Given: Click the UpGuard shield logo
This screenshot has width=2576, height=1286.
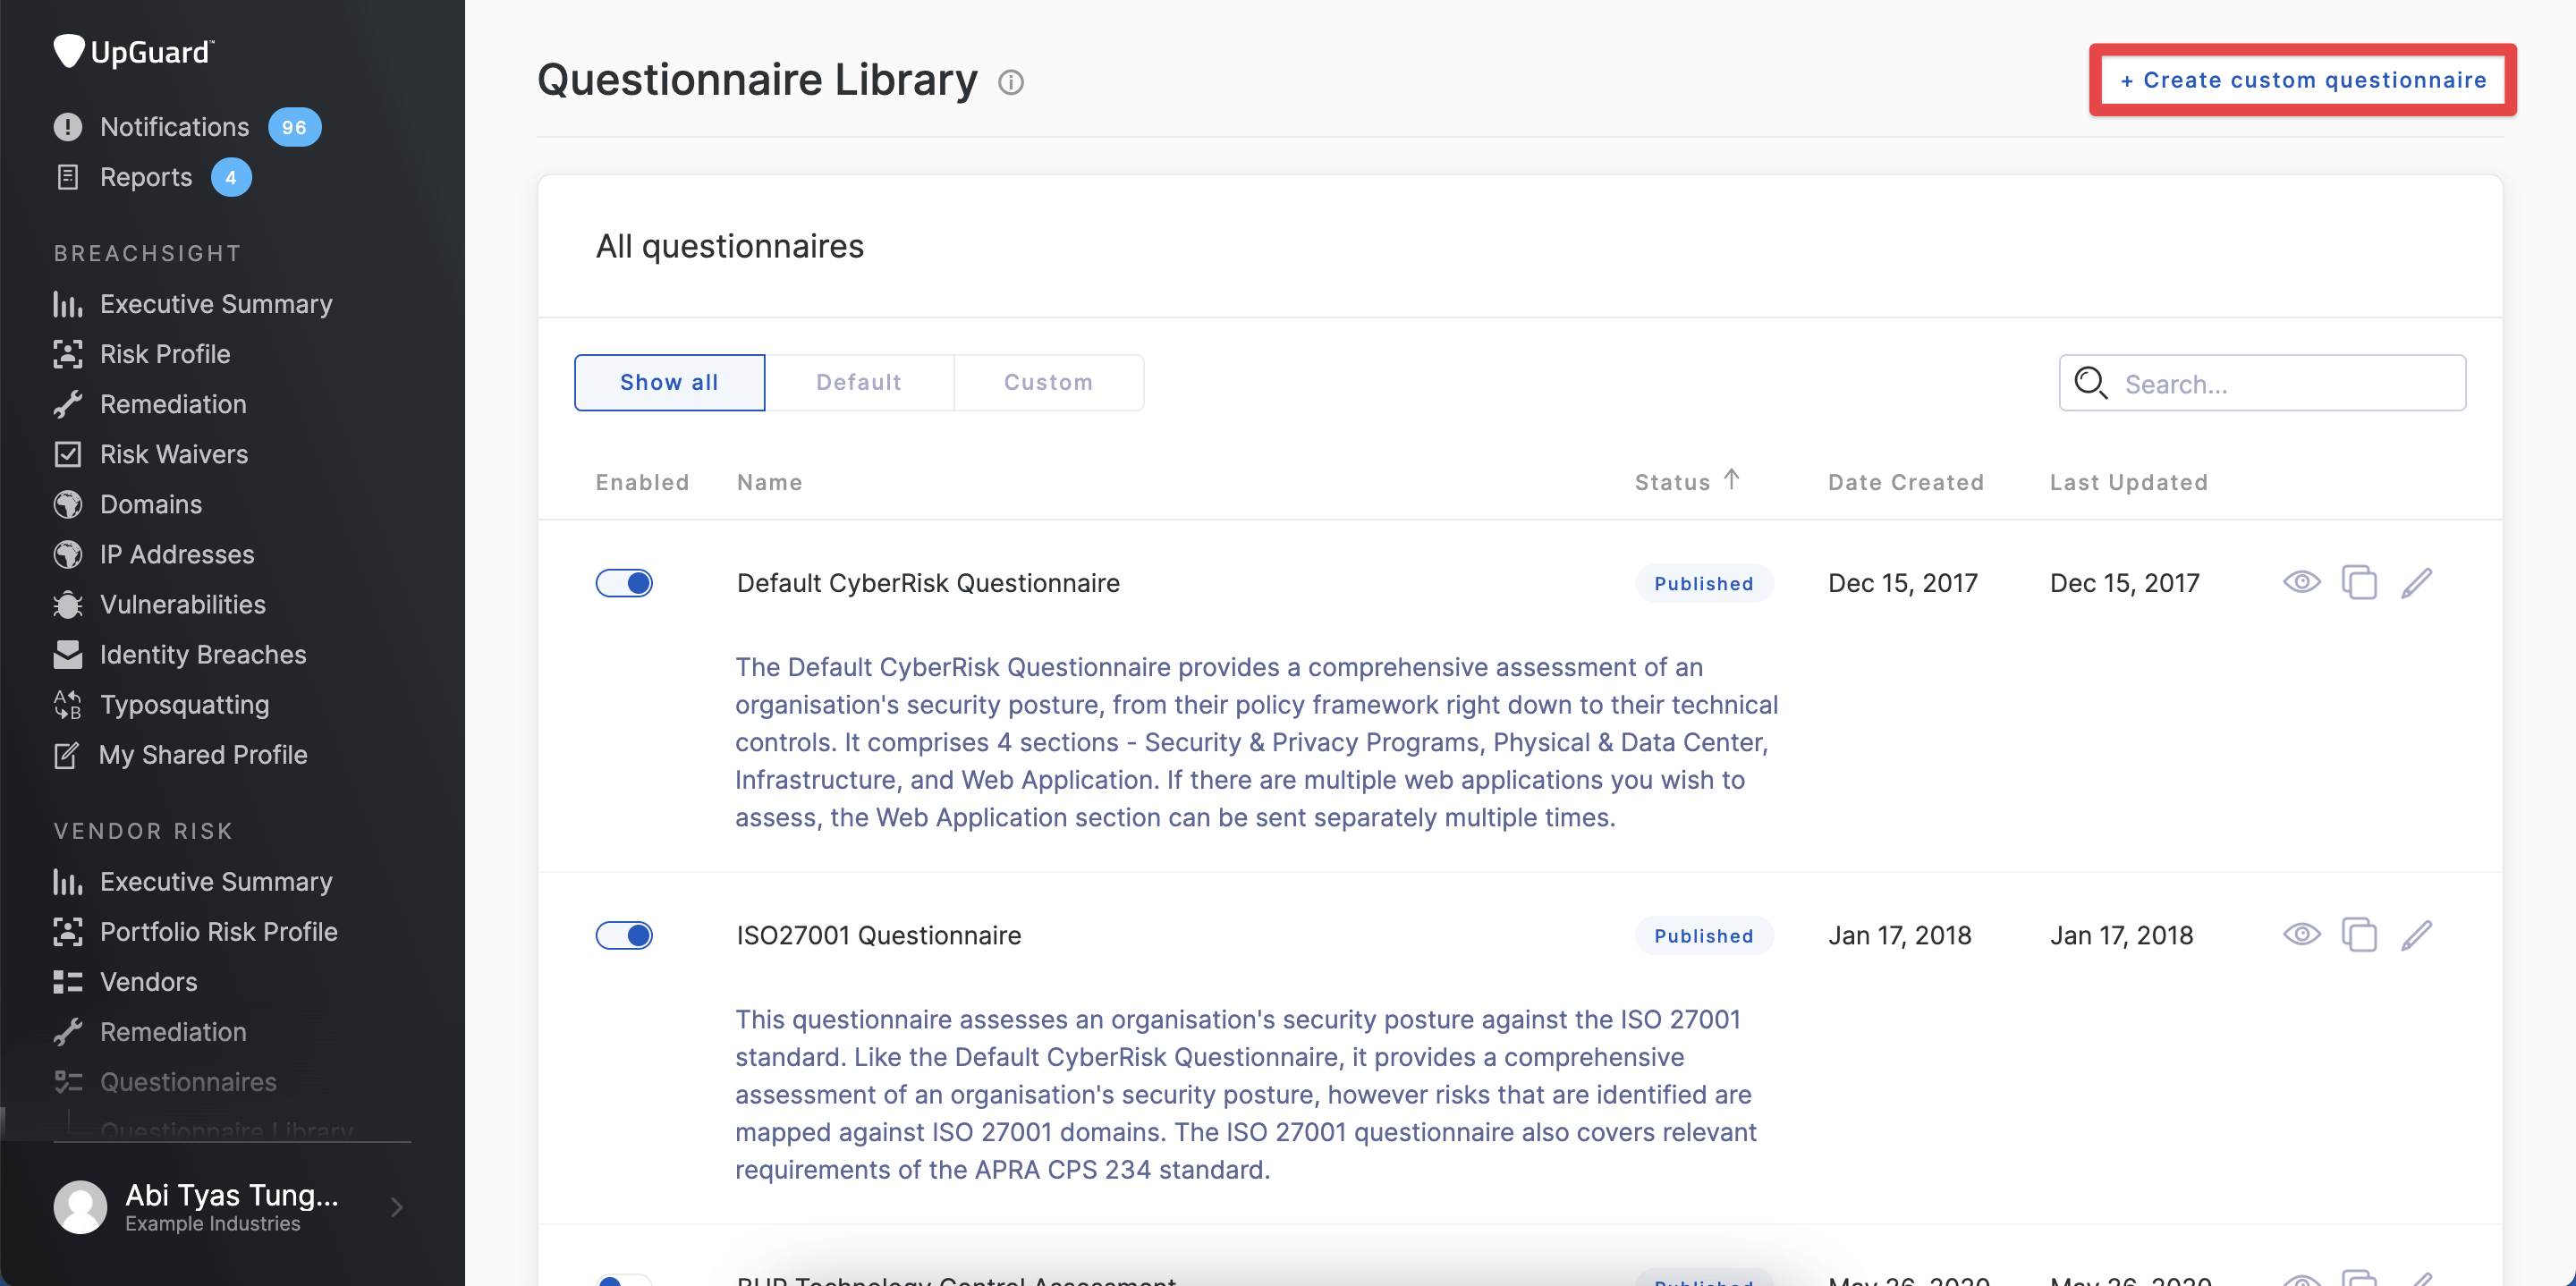Looking at the screenshot, I should (x=68, y=51).
